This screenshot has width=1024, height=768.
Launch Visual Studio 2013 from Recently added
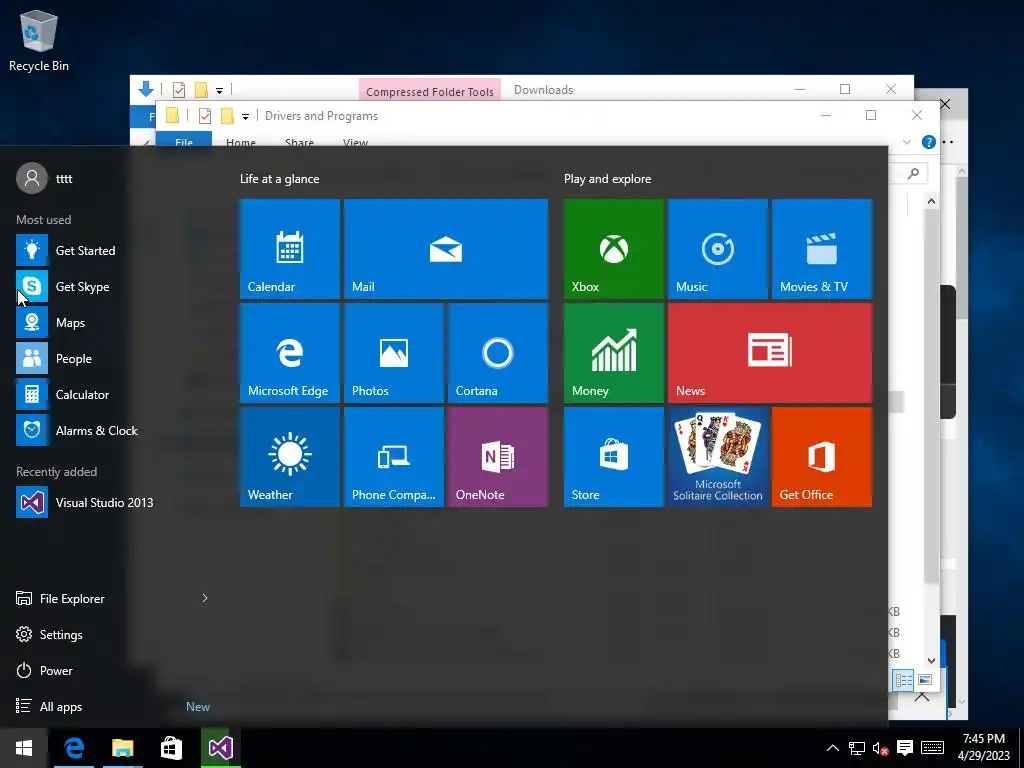pos(111,502)
